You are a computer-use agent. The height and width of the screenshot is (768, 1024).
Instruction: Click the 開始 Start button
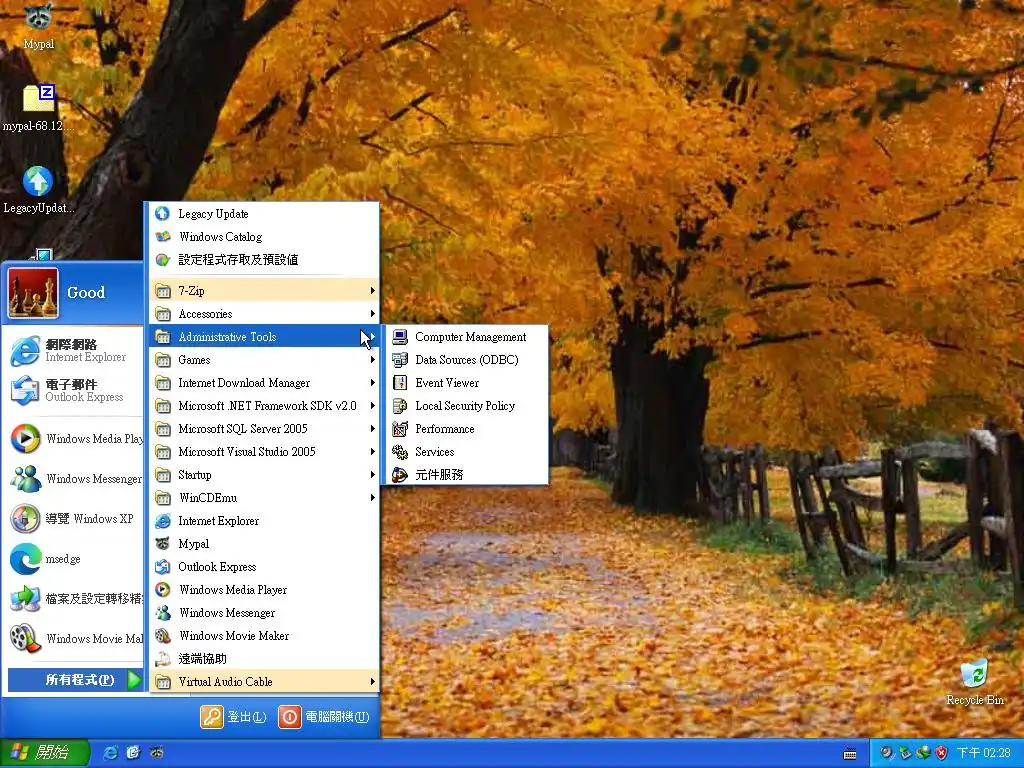[44, 753]
